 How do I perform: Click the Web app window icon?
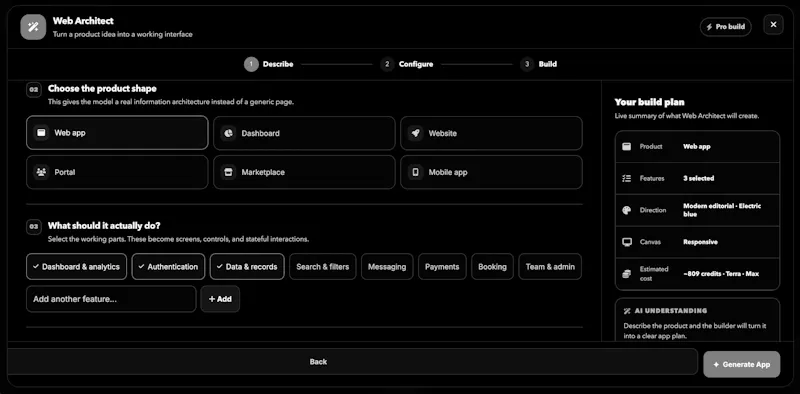[41, 133]
